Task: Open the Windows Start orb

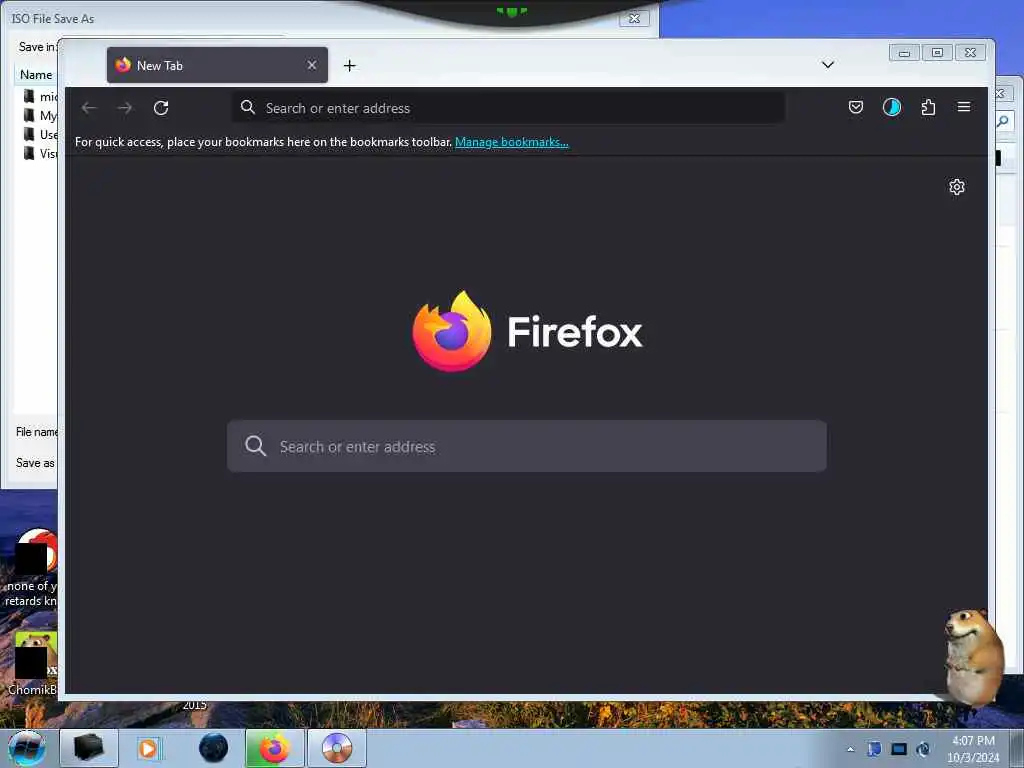Action: coord(27,748)
